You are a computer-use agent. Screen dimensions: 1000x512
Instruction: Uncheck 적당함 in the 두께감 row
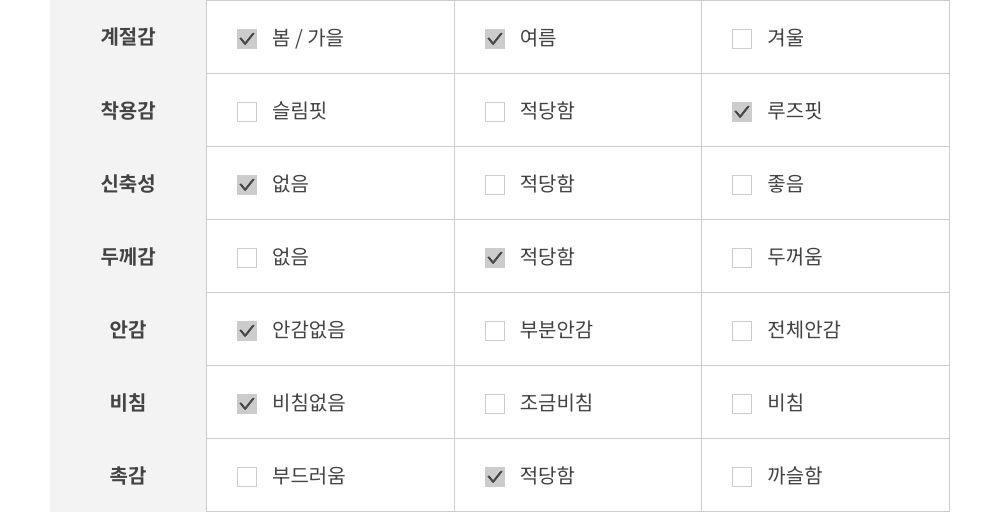tap(495, 258)
